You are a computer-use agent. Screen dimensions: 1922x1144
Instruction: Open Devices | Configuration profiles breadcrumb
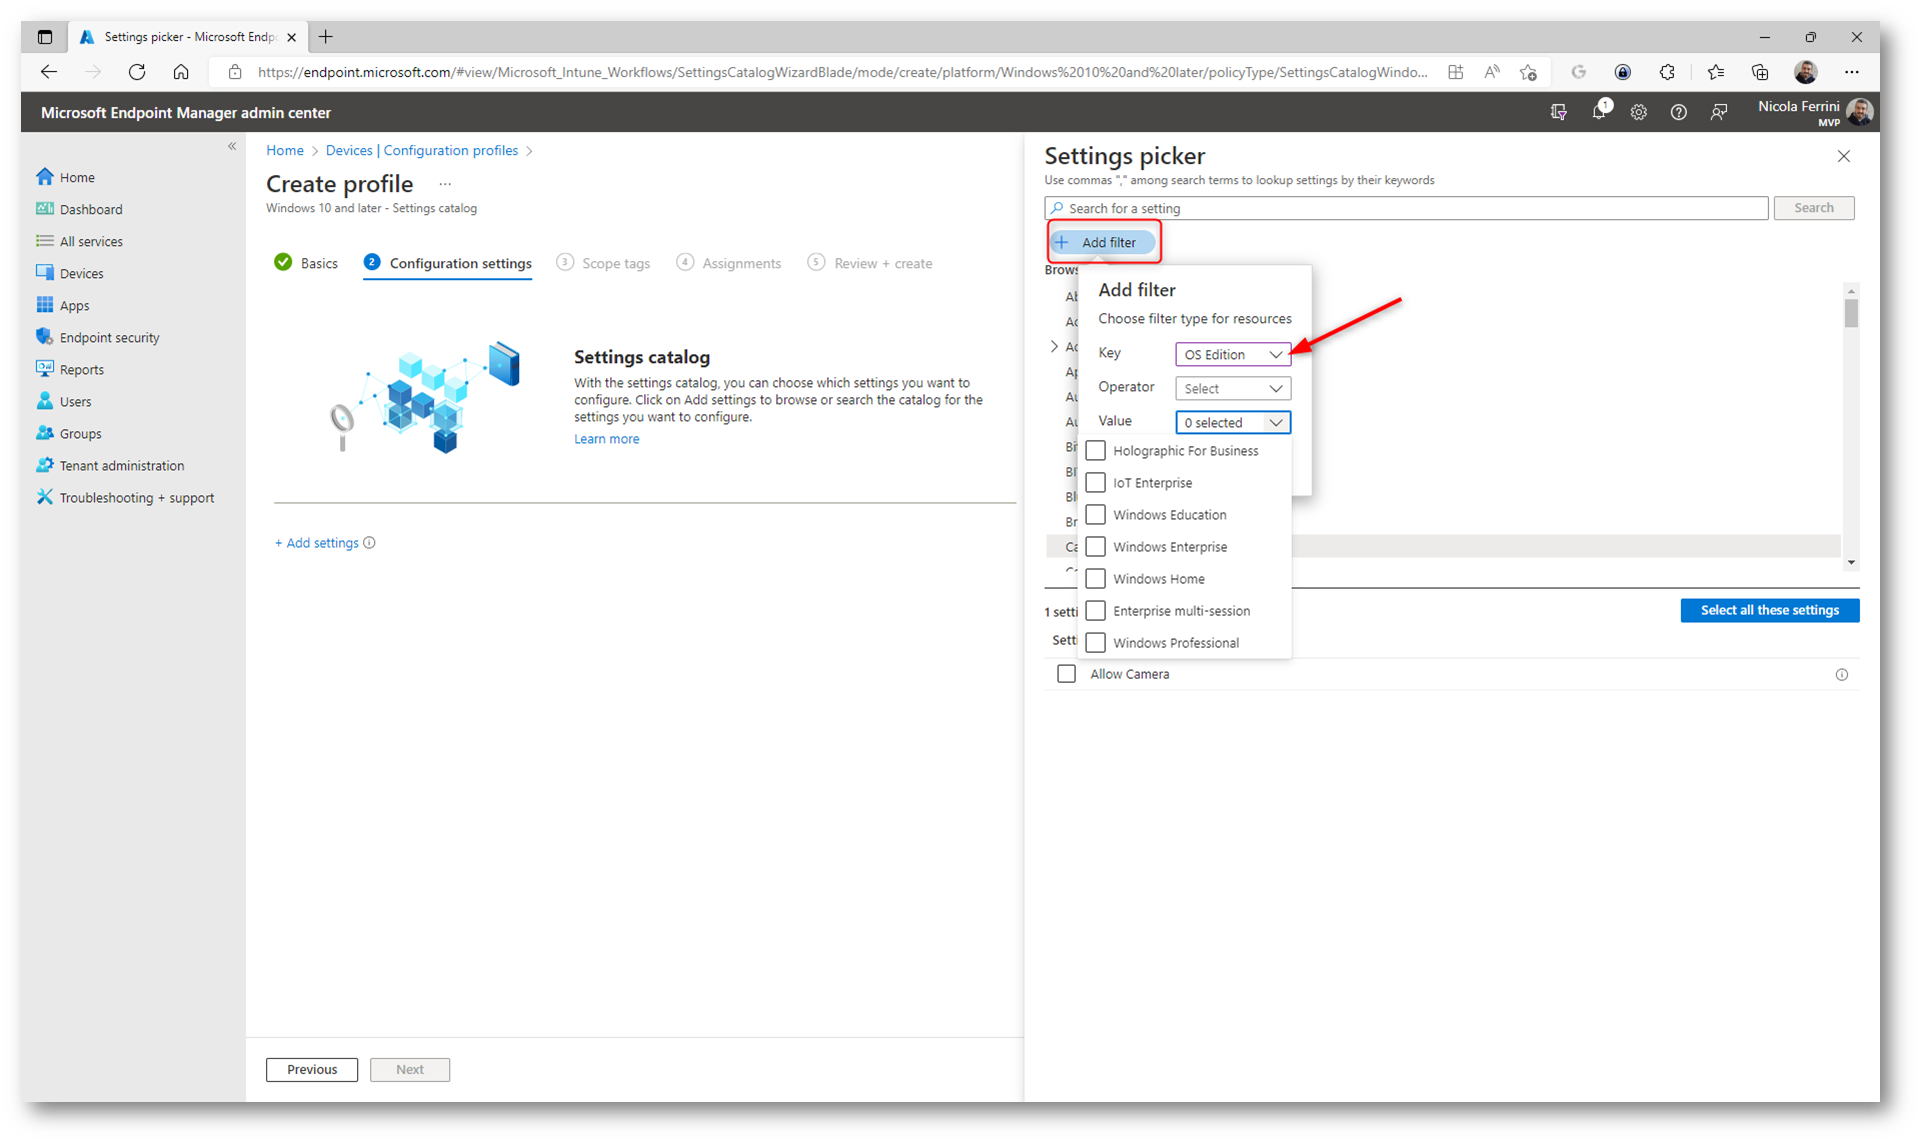(x=422, y=151)
